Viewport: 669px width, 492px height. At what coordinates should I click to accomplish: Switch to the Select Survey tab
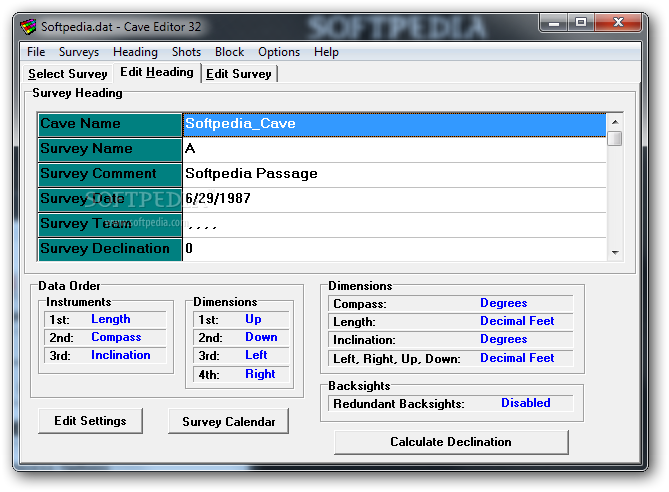[x=68, y=74]
